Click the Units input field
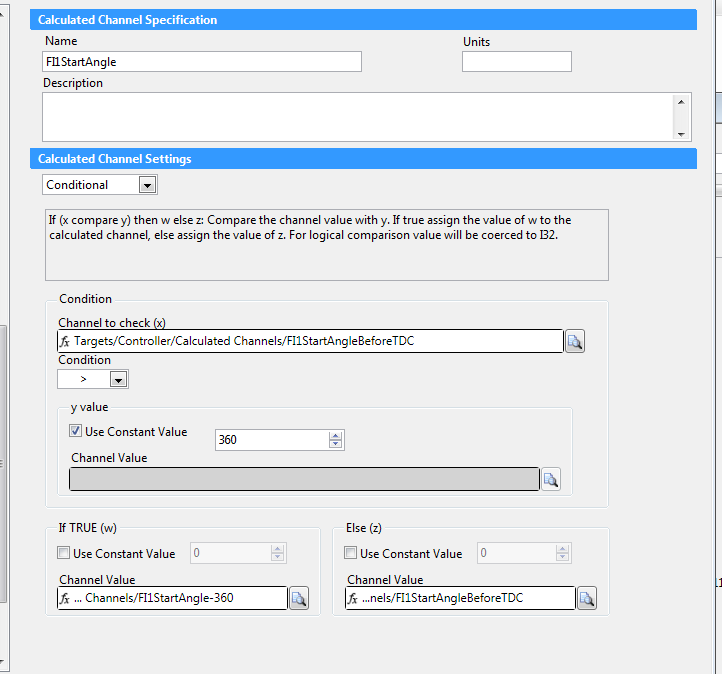The width and height of the screenshot is (722, 674). pyautogui.click(x=516, y=62)
